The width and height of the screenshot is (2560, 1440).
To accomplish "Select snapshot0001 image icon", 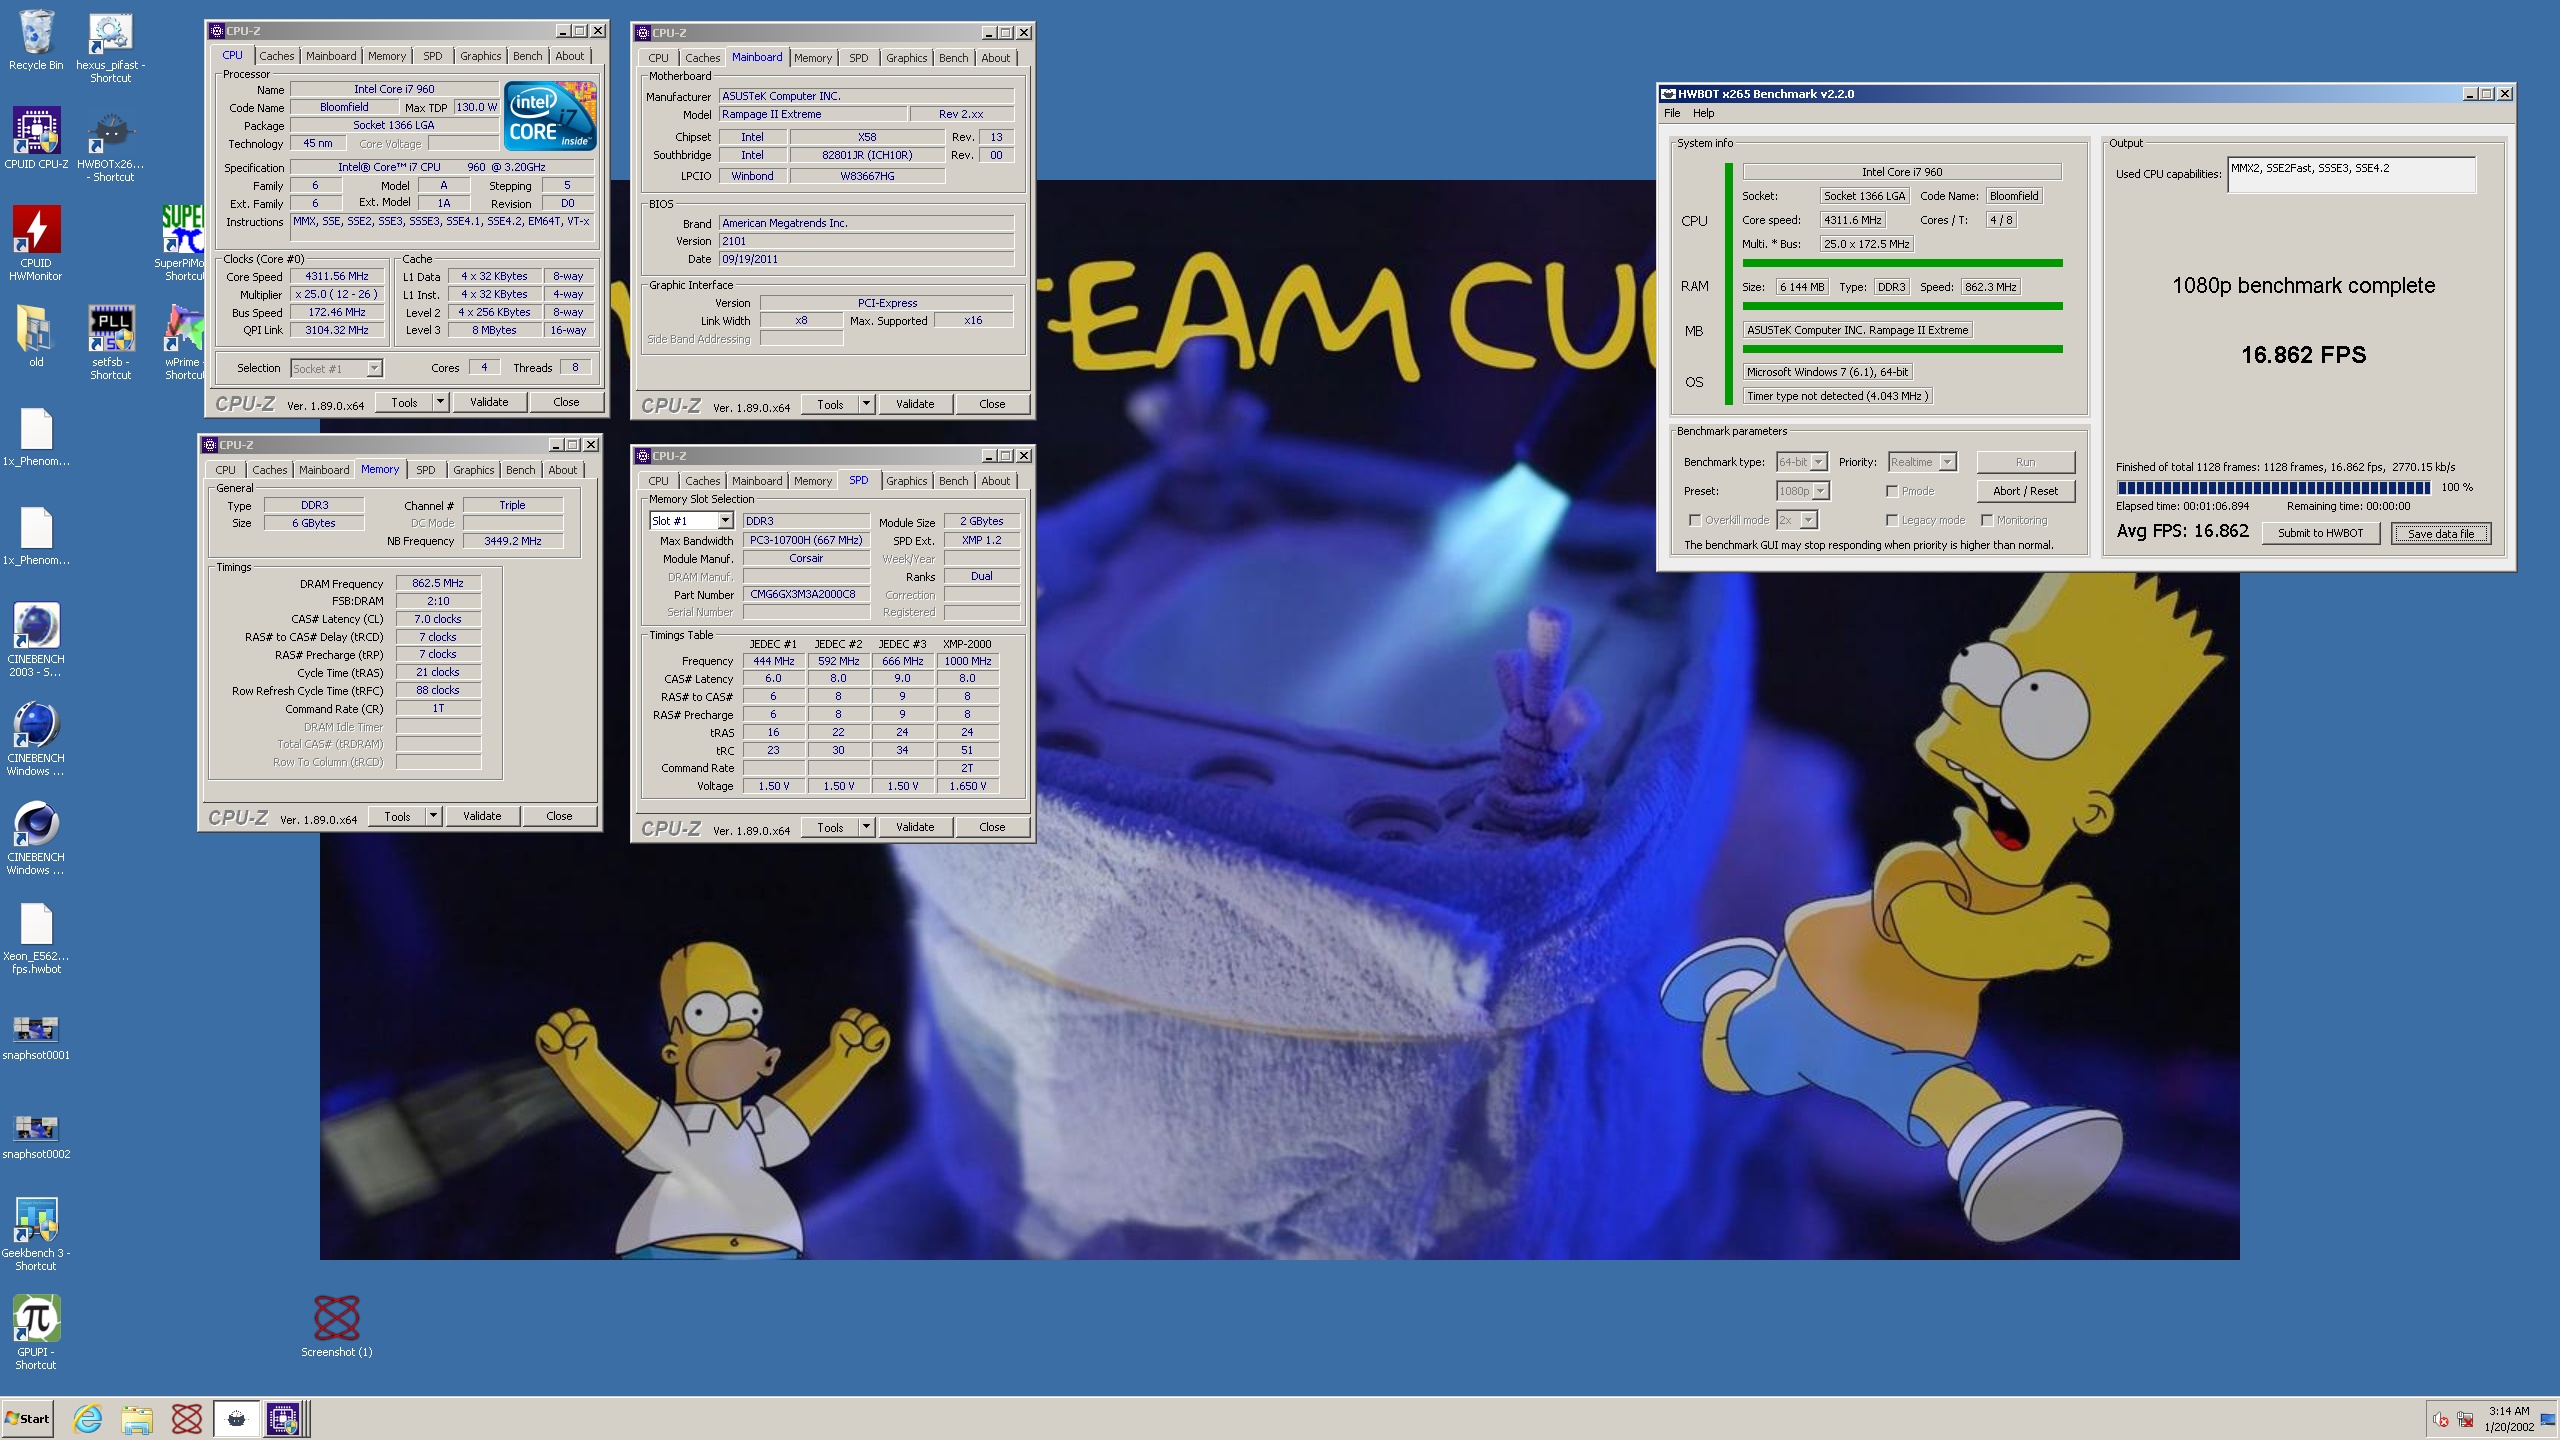I will tap(36, 1037).
